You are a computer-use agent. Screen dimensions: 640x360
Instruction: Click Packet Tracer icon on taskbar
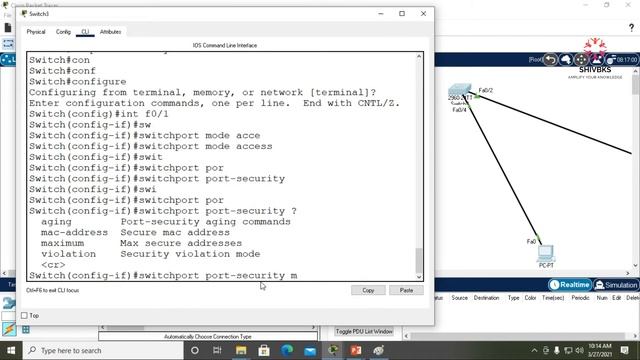pyautogui.click(x=333, y=350)
